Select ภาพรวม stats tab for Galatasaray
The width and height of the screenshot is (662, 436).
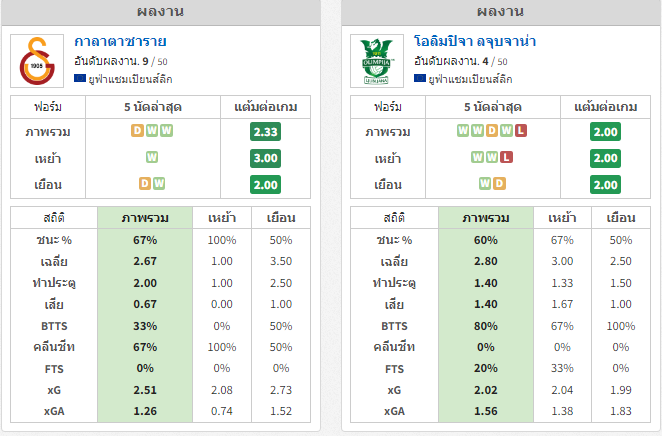click(145, 218)
